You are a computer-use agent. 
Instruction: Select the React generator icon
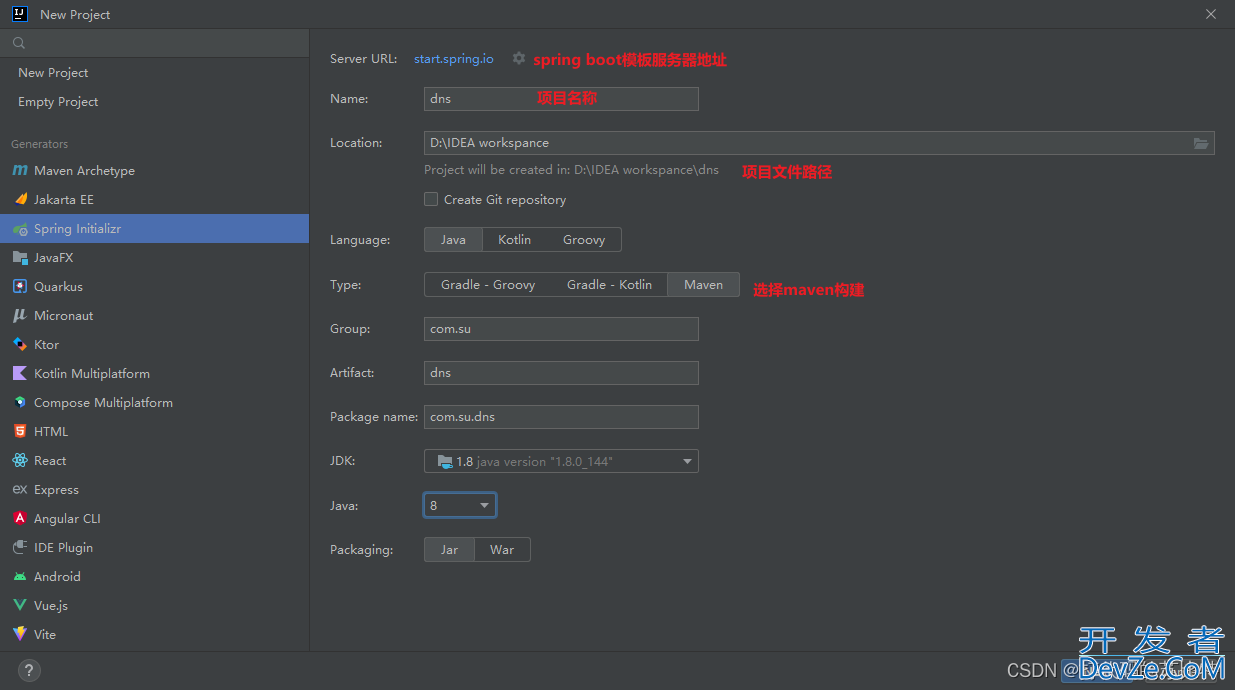(x=20, y=461)
